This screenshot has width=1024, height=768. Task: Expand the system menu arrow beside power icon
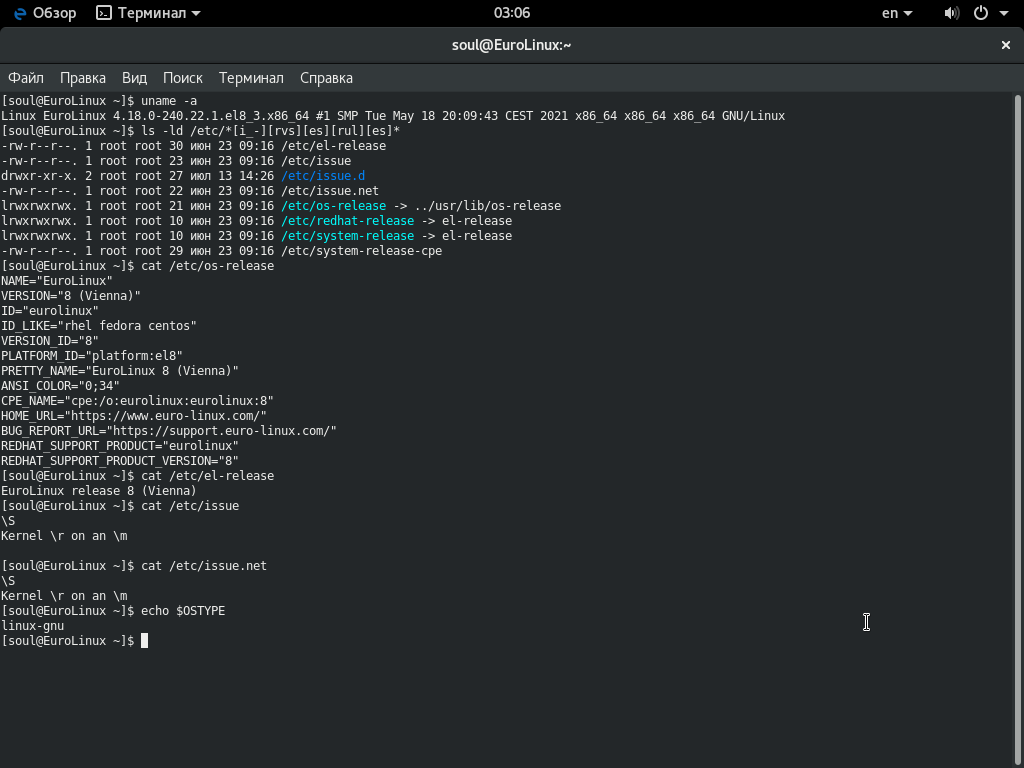(1004, 14)
